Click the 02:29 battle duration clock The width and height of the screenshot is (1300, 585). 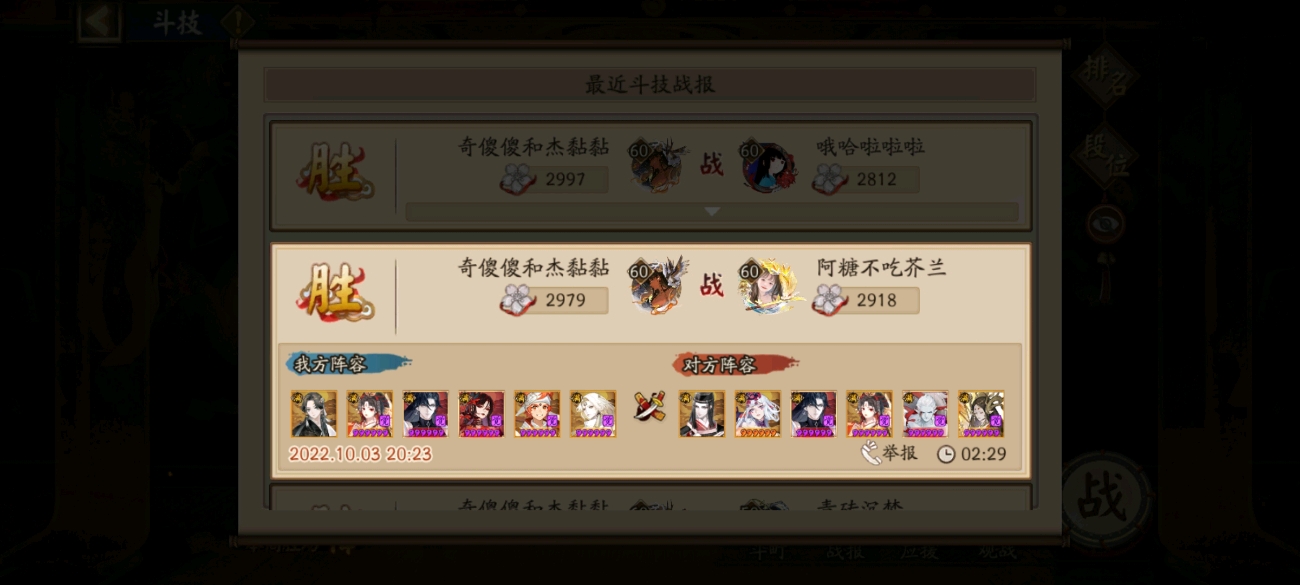point(972,454)
